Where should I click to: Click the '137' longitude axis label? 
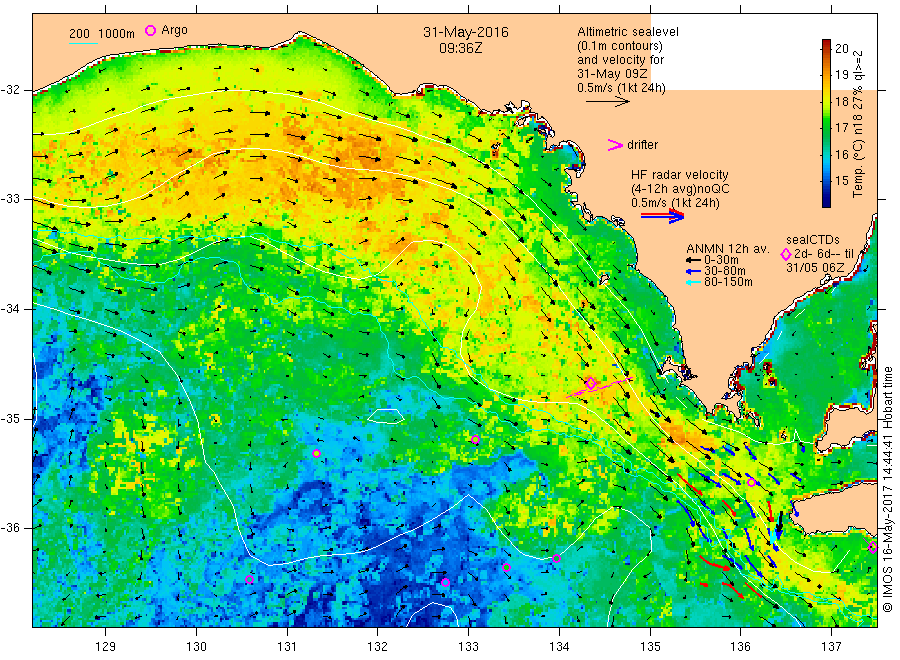[x=831, y=646]
